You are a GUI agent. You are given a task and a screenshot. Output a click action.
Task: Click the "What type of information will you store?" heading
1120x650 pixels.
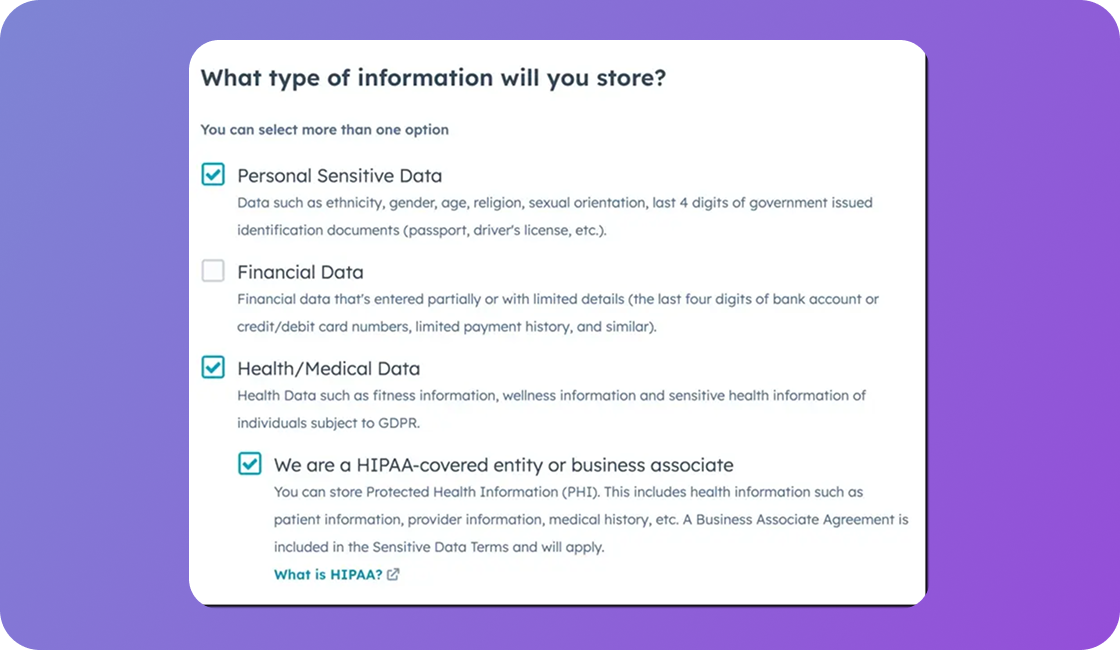(433, 78)
